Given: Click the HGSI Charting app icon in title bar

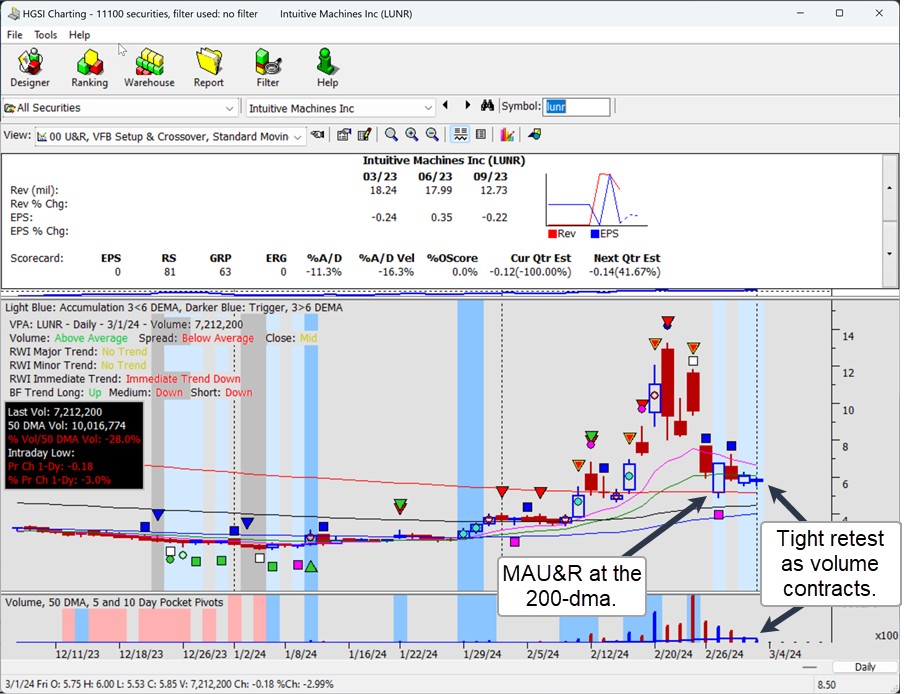Looking at the screenshot, I should (13, 13).
